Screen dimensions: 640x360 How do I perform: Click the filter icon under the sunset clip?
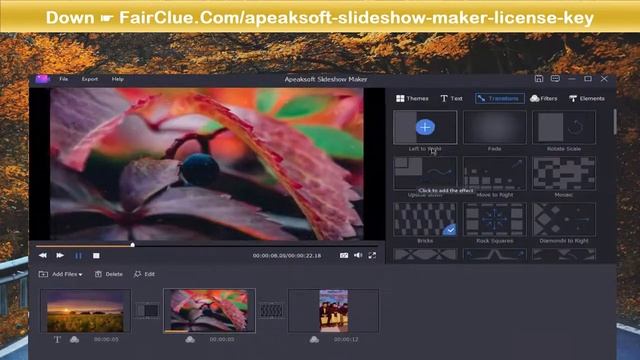74,340
